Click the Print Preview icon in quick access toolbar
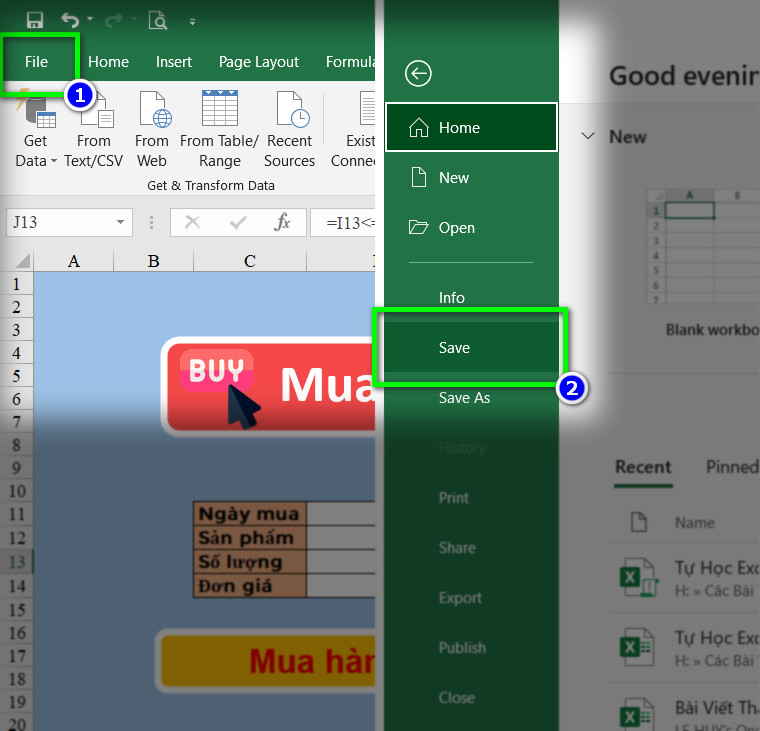760x731 pixels. click(x=158, y=21)
